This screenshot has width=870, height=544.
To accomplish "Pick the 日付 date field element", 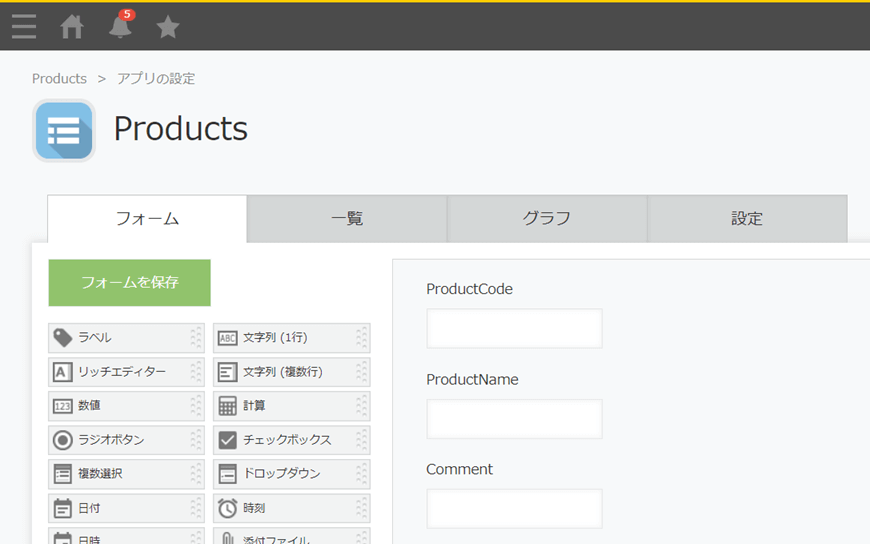I will point(126,508).
